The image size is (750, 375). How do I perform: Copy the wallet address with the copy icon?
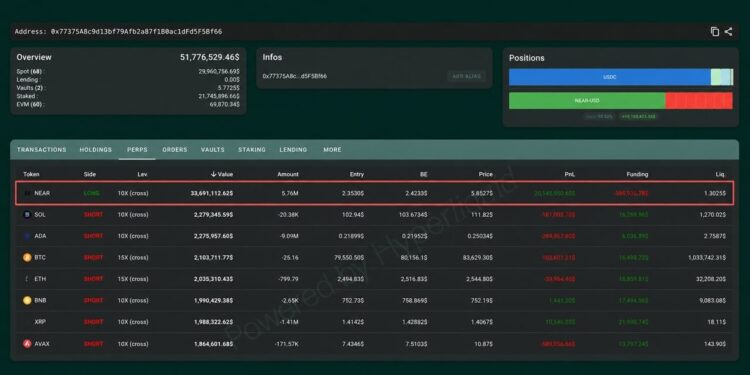[x=715, y=32]
